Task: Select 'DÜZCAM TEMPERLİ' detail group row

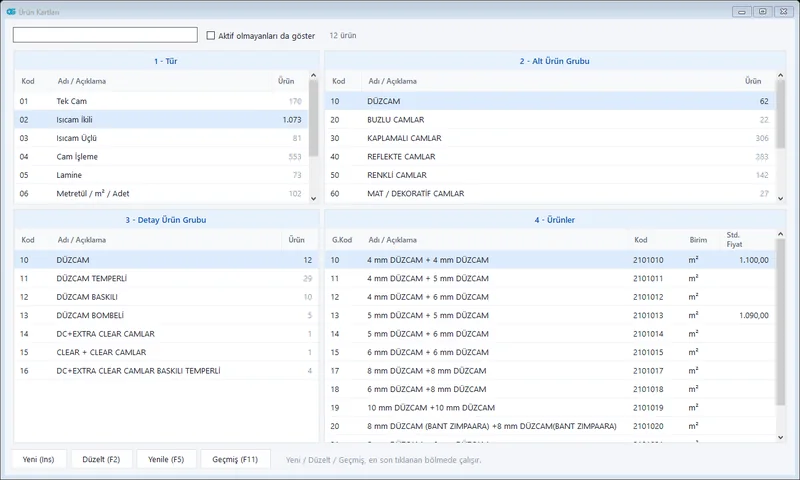Action: [x=166, y=278]
